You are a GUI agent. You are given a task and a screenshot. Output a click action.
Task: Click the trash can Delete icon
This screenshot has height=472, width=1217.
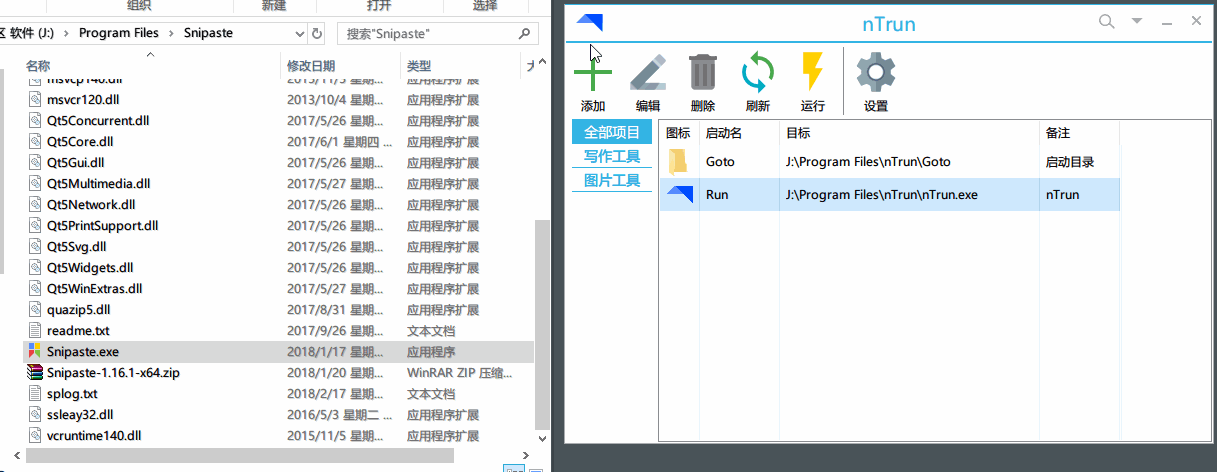tap(703, 73)
